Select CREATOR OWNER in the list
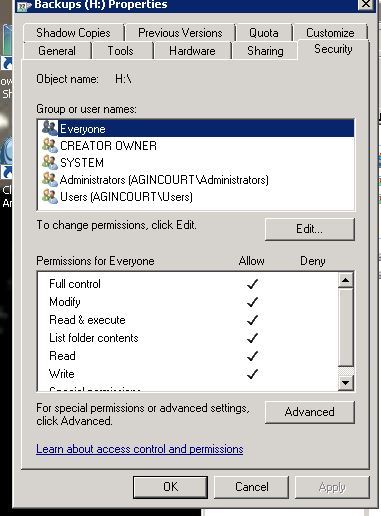 click(196, 146)
